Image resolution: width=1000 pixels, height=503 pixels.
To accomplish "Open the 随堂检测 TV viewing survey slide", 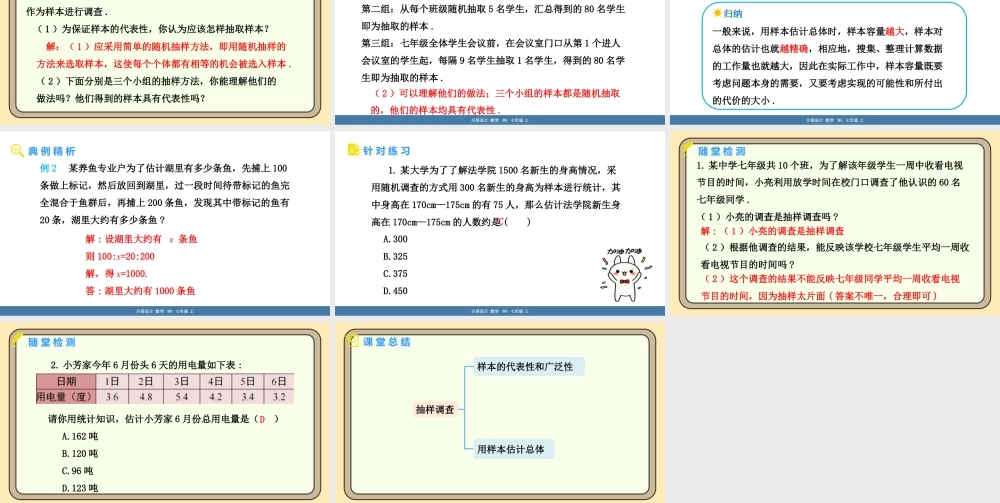I will (835, 223).
